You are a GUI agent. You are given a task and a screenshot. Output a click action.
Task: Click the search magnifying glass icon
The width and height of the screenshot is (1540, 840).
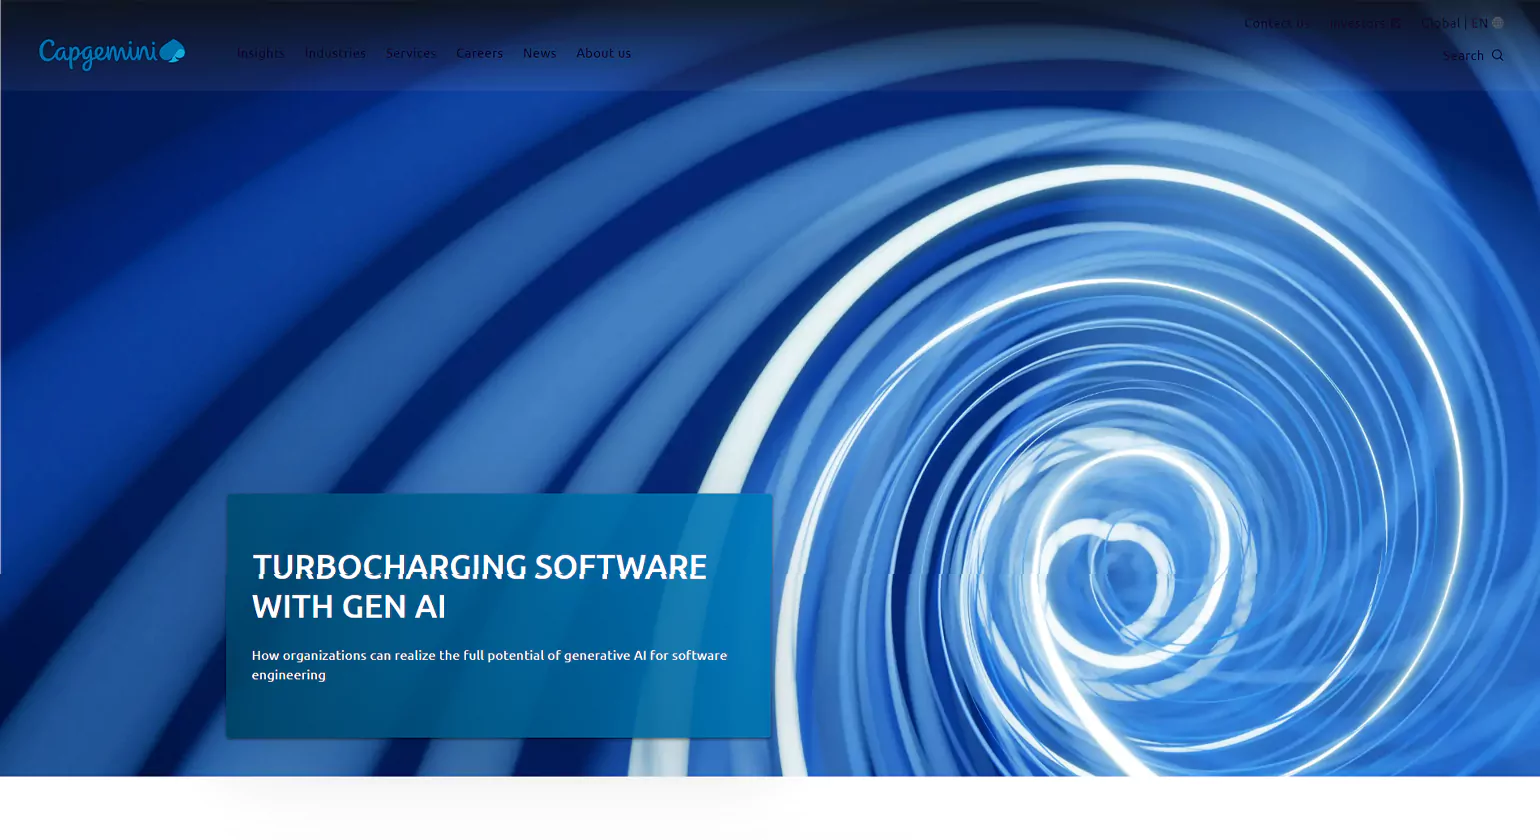coord(1497,55)
